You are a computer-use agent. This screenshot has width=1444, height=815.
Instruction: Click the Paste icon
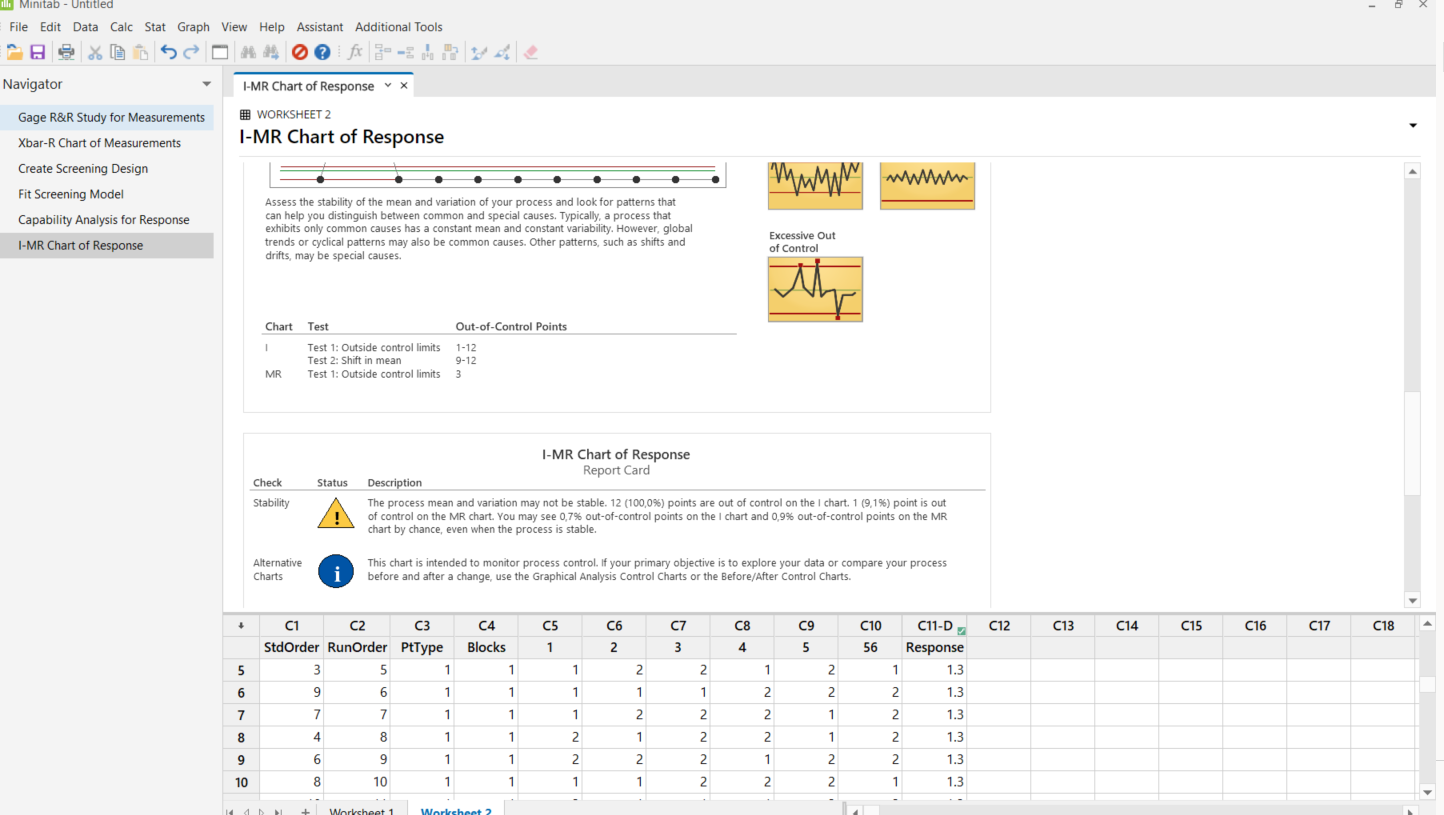138,52
